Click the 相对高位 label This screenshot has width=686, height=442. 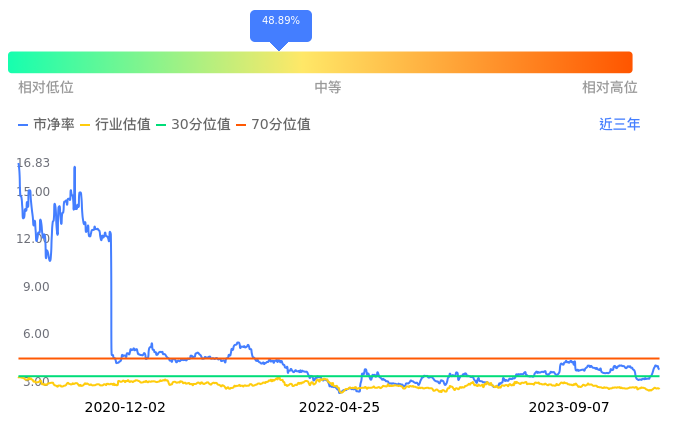coord(610,88)
